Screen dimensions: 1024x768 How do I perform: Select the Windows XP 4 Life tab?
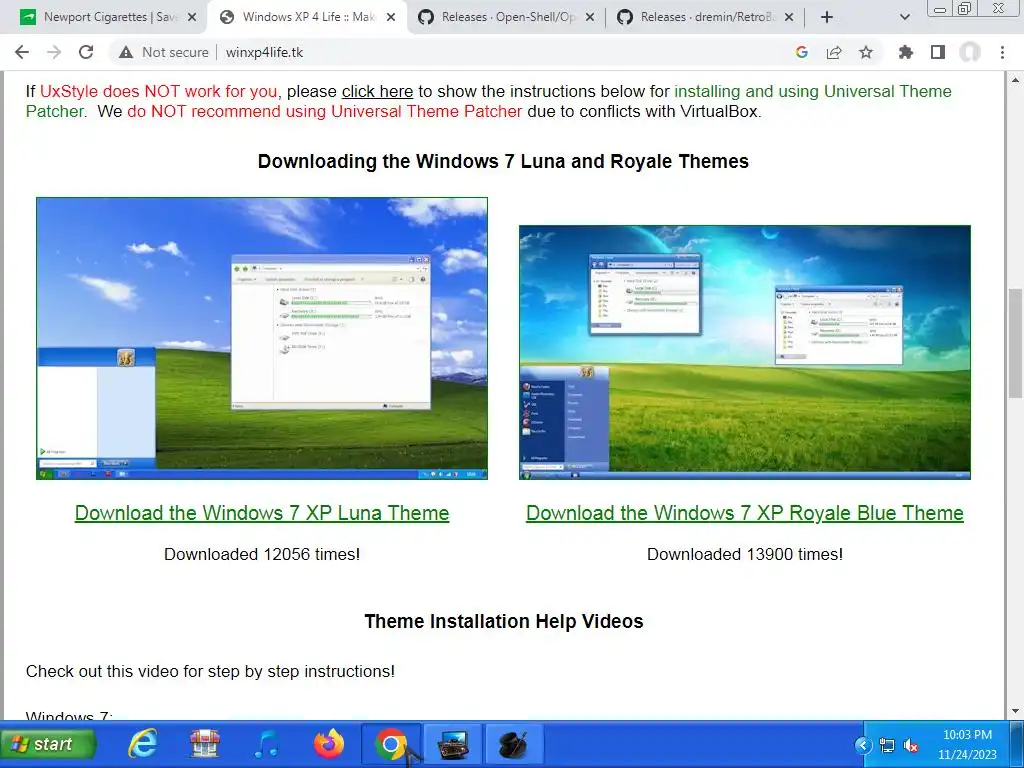(x=307, y=17)
